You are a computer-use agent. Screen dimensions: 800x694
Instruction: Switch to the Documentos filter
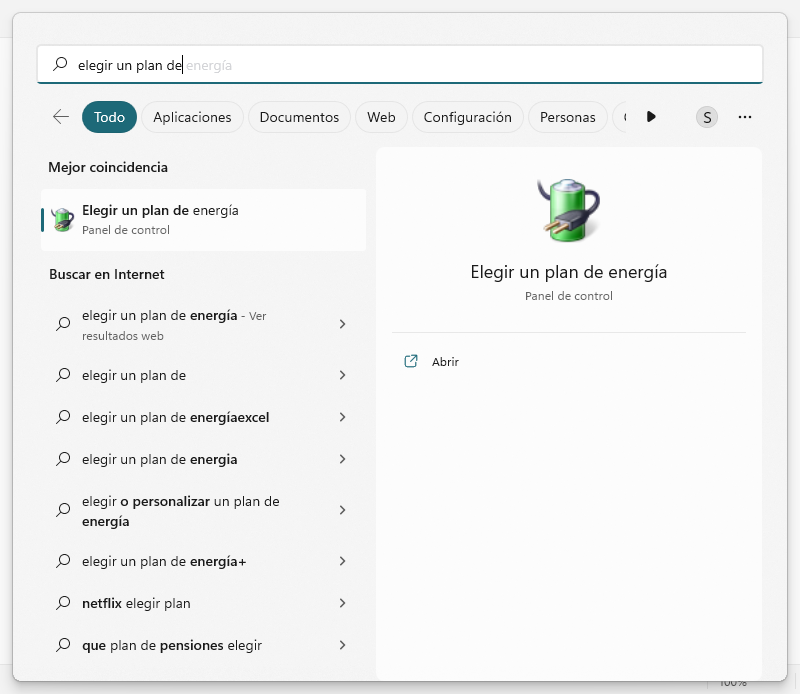pyautogui.click(x=299, y=117)
